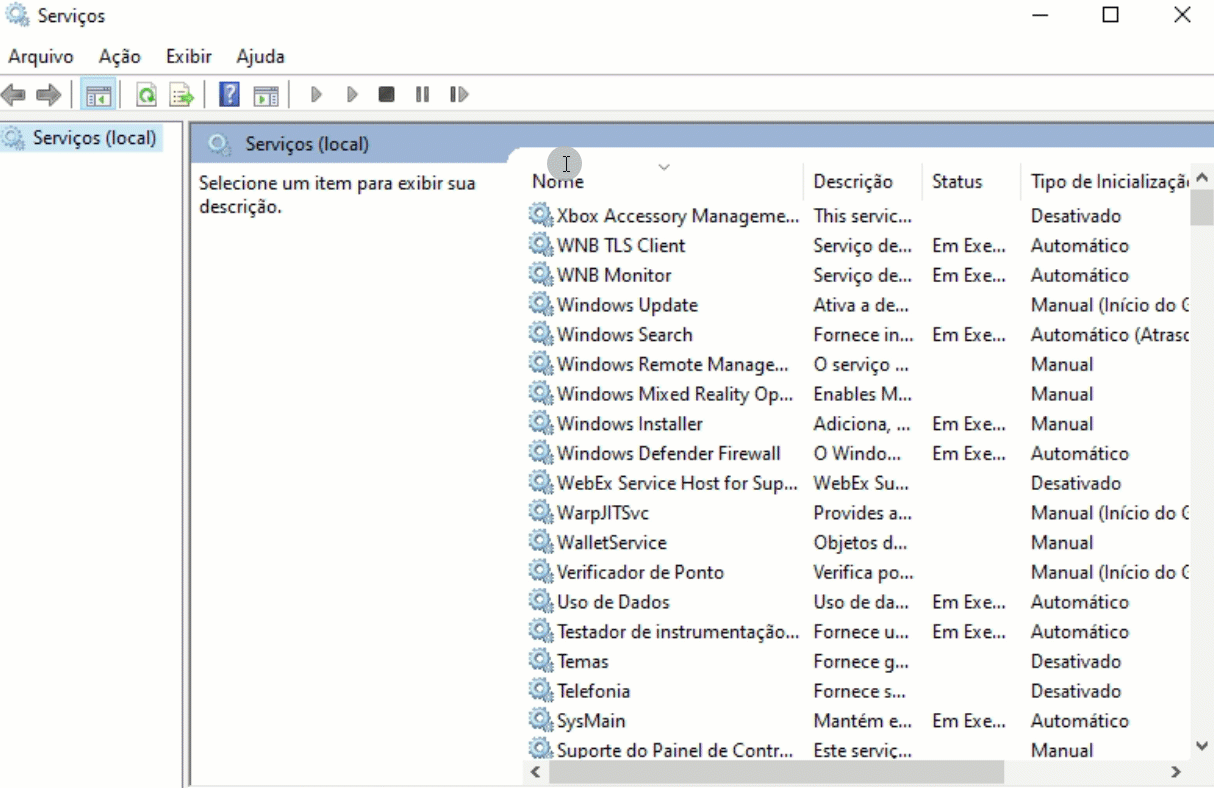
Task: Click the Em Exe... status of Windows Installer
Action: point(969,424)
